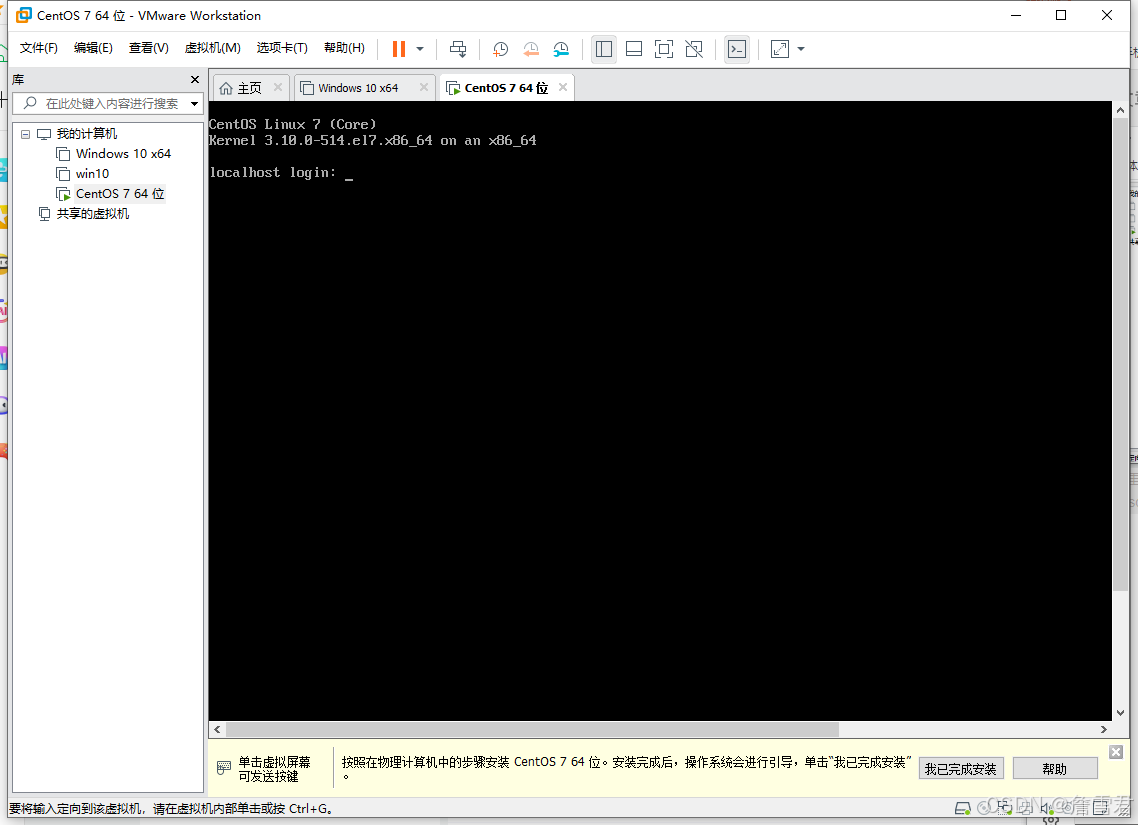Select the CentOS 7 64 位 tab
1138x825 pixels.
(x=506, y=88)
